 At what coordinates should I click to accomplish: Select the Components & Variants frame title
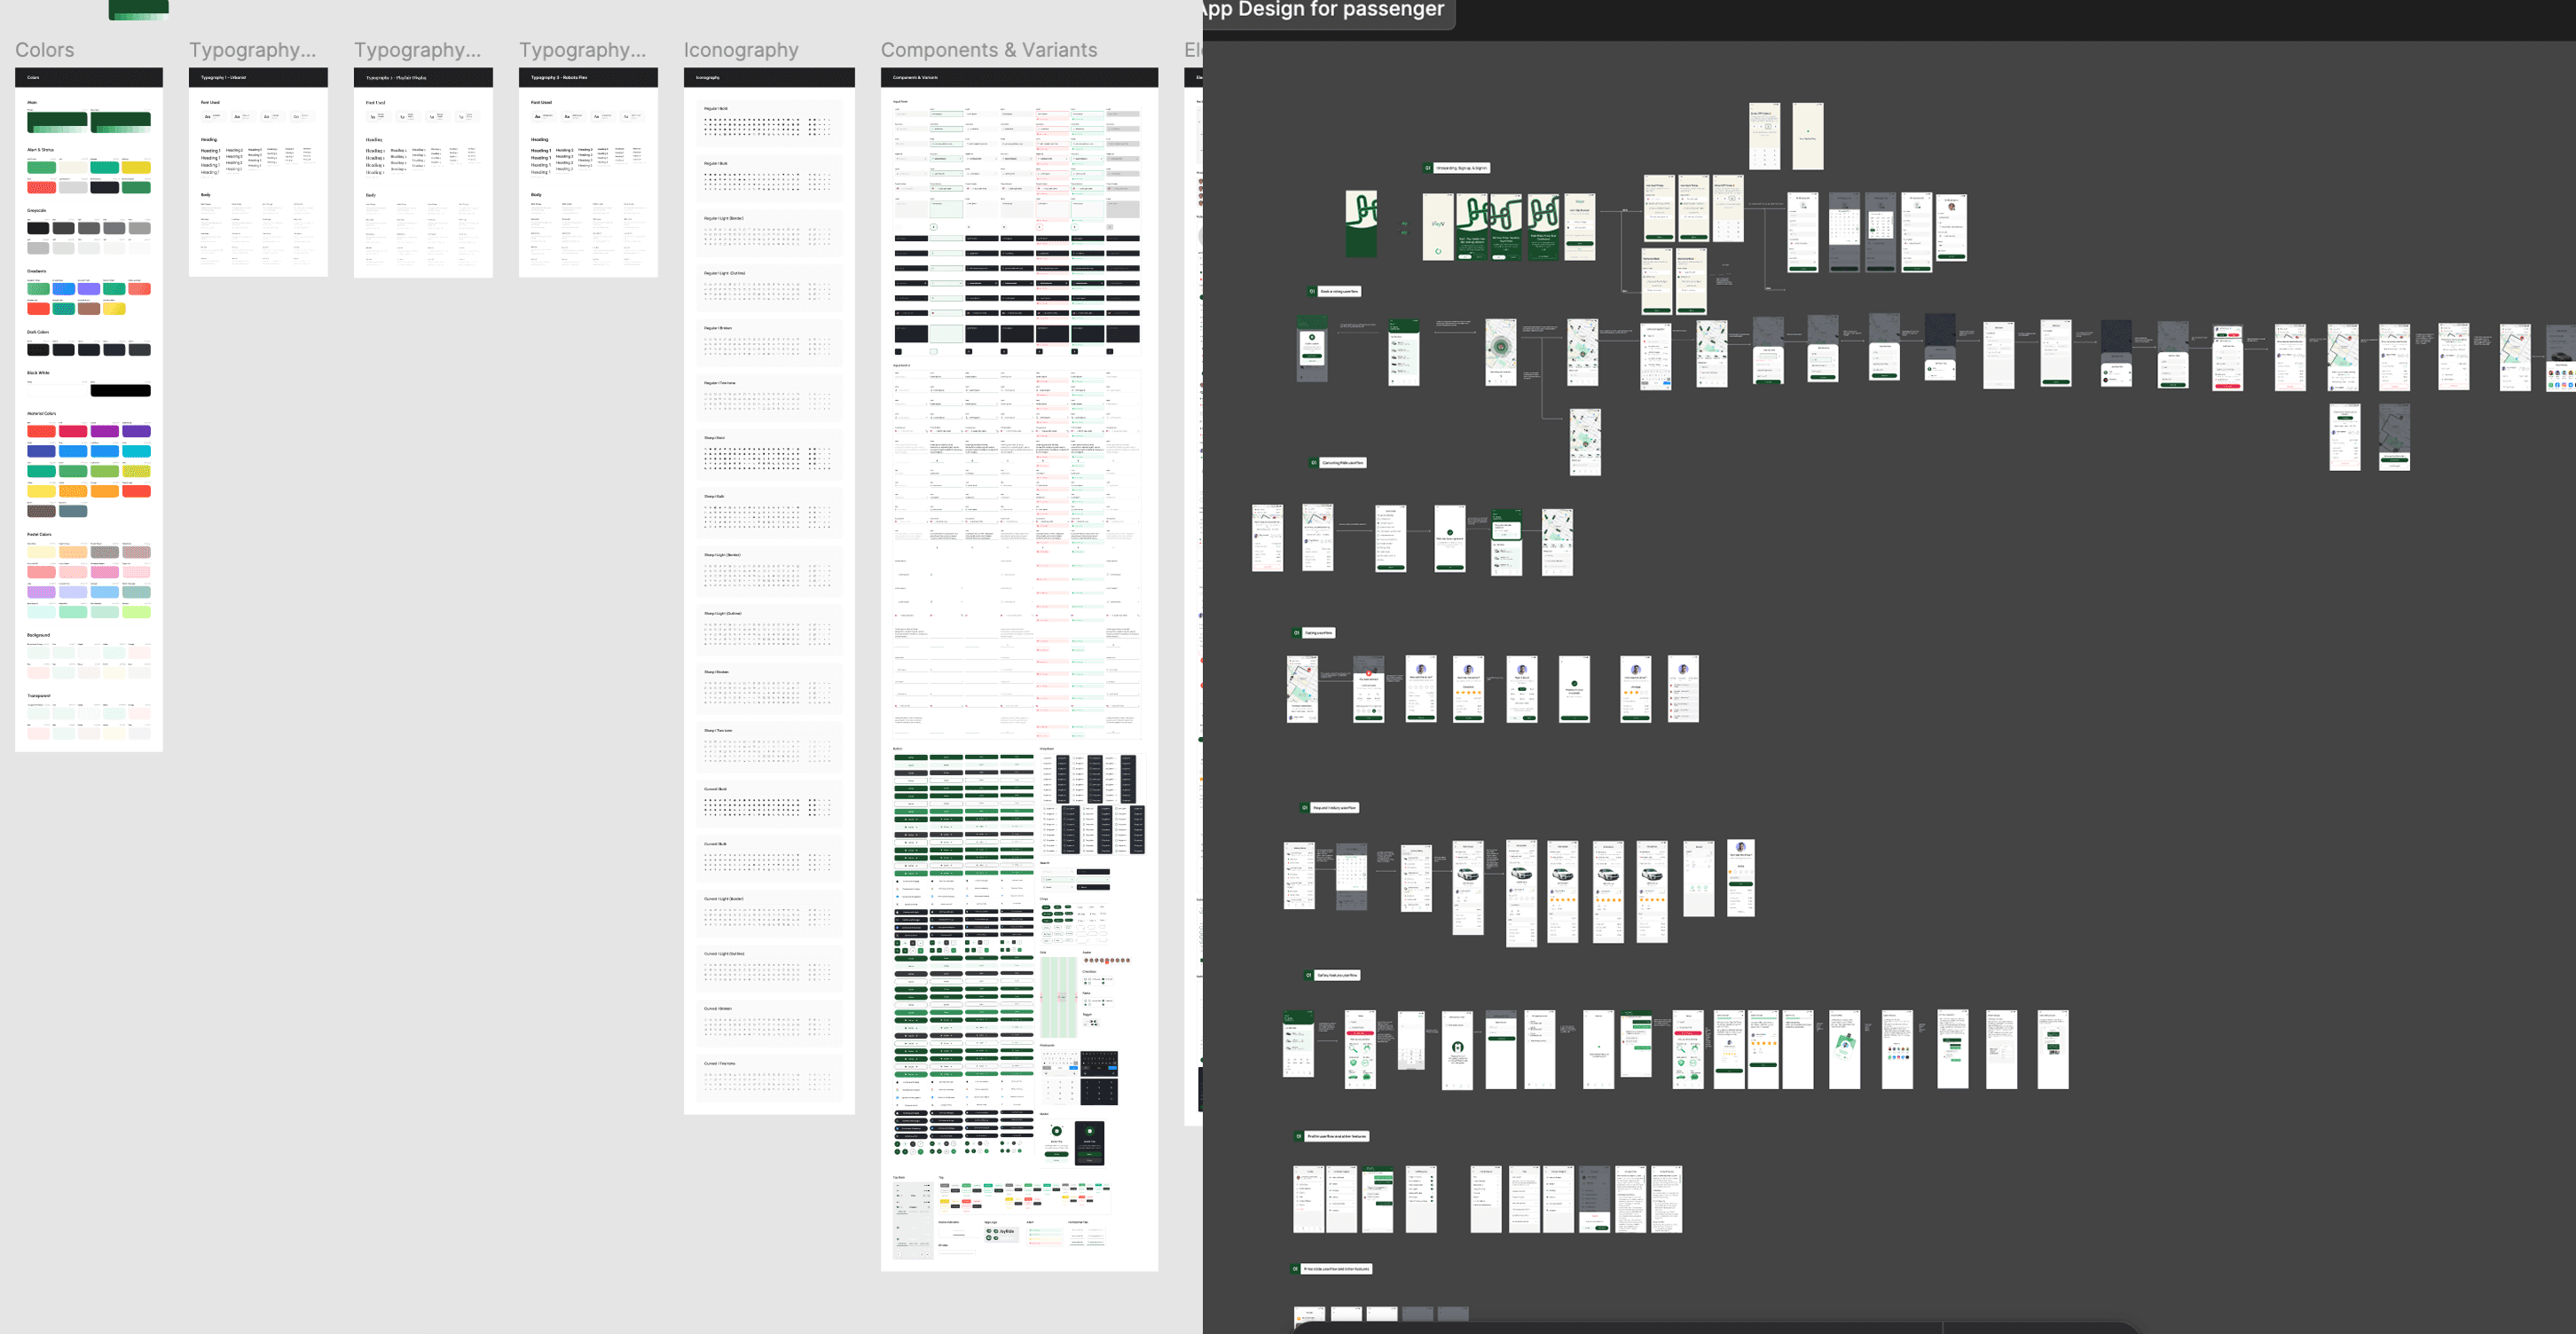click(988, 50)
